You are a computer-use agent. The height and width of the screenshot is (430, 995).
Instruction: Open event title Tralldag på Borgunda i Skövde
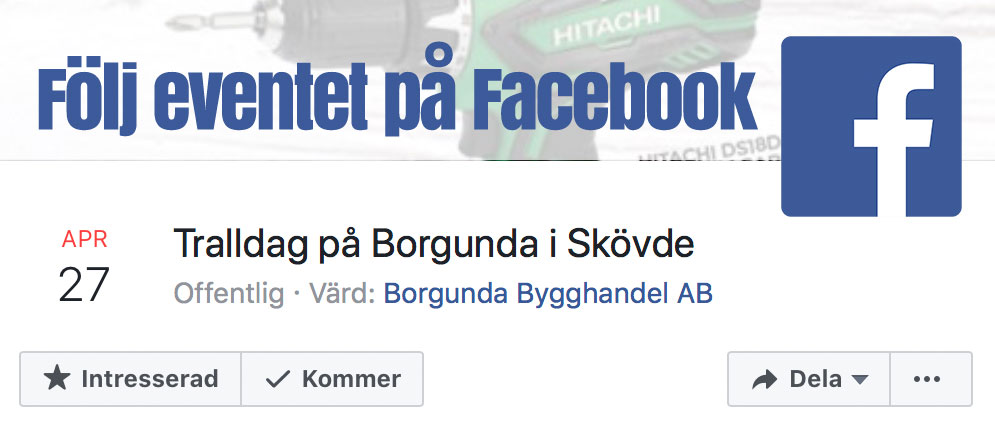coord(434,244)
